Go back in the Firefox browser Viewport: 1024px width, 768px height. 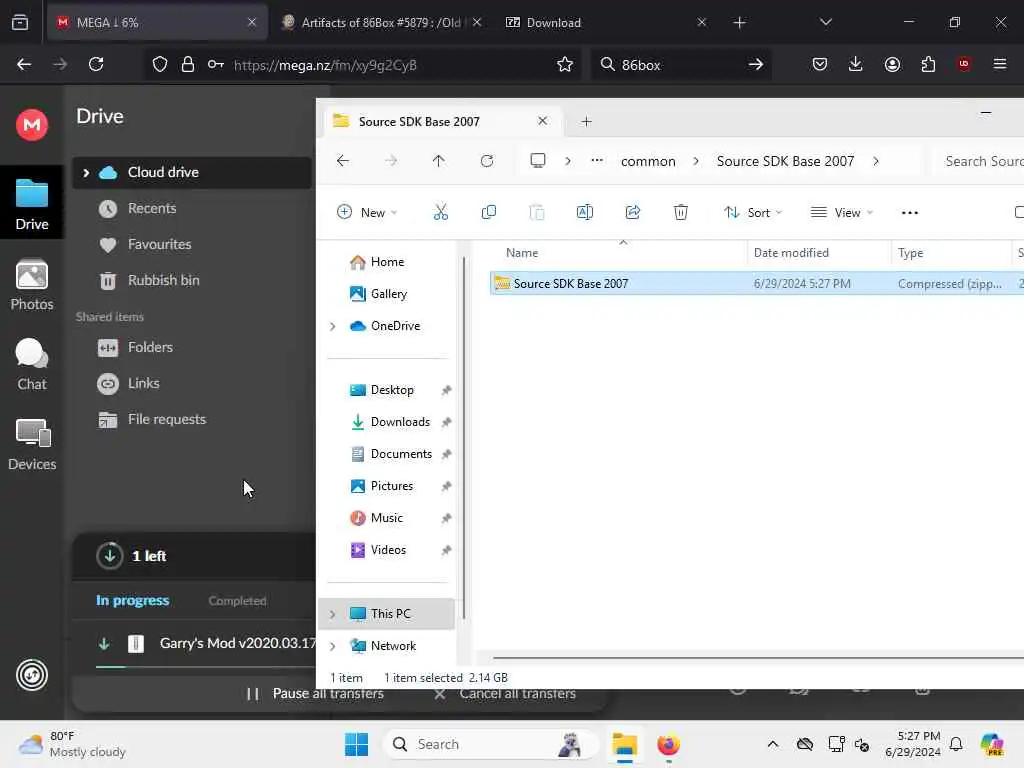tap(24, 64)
